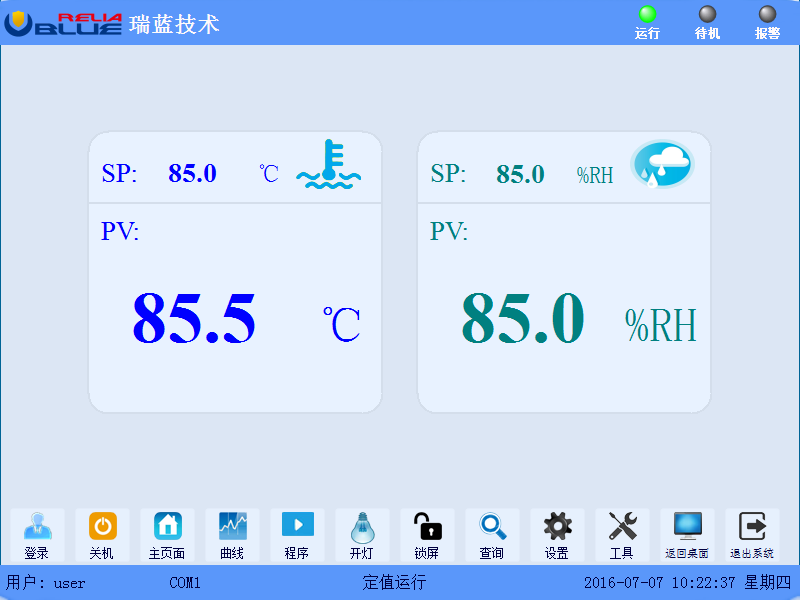
Task: Edit humidity setpoint 85.0 %RH
Action: coord(520,174)
